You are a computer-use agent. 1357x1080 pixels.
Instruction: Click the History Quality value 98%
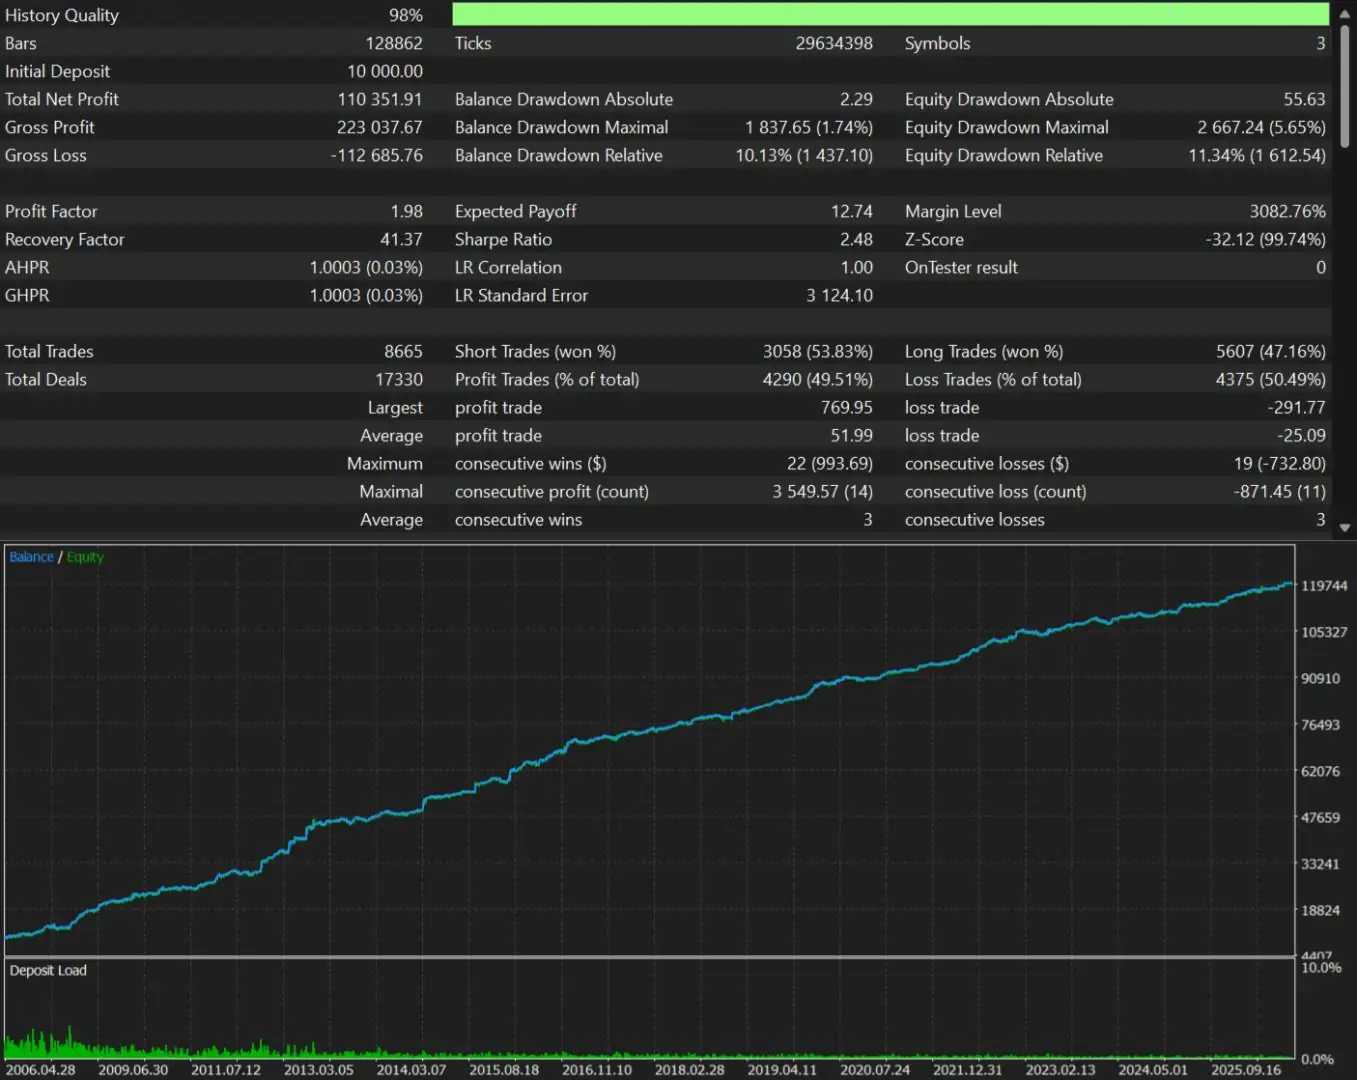tap(406, 15)
